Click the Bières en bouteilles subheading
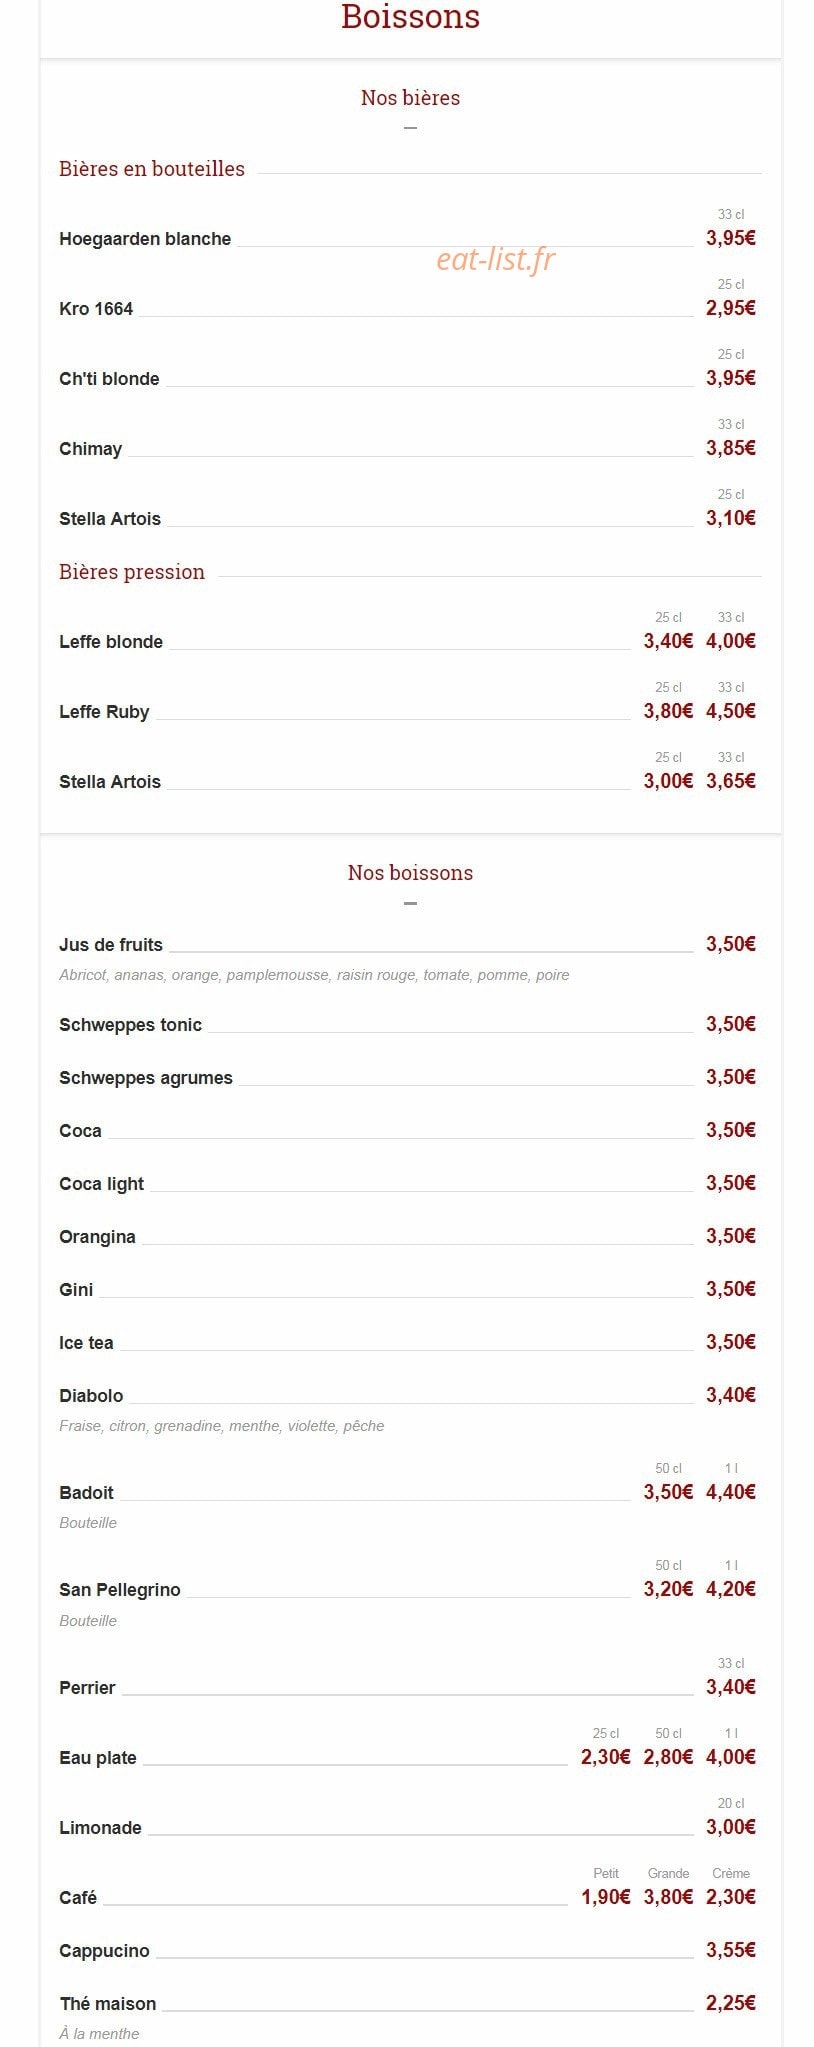 click(x=152, y=169)
